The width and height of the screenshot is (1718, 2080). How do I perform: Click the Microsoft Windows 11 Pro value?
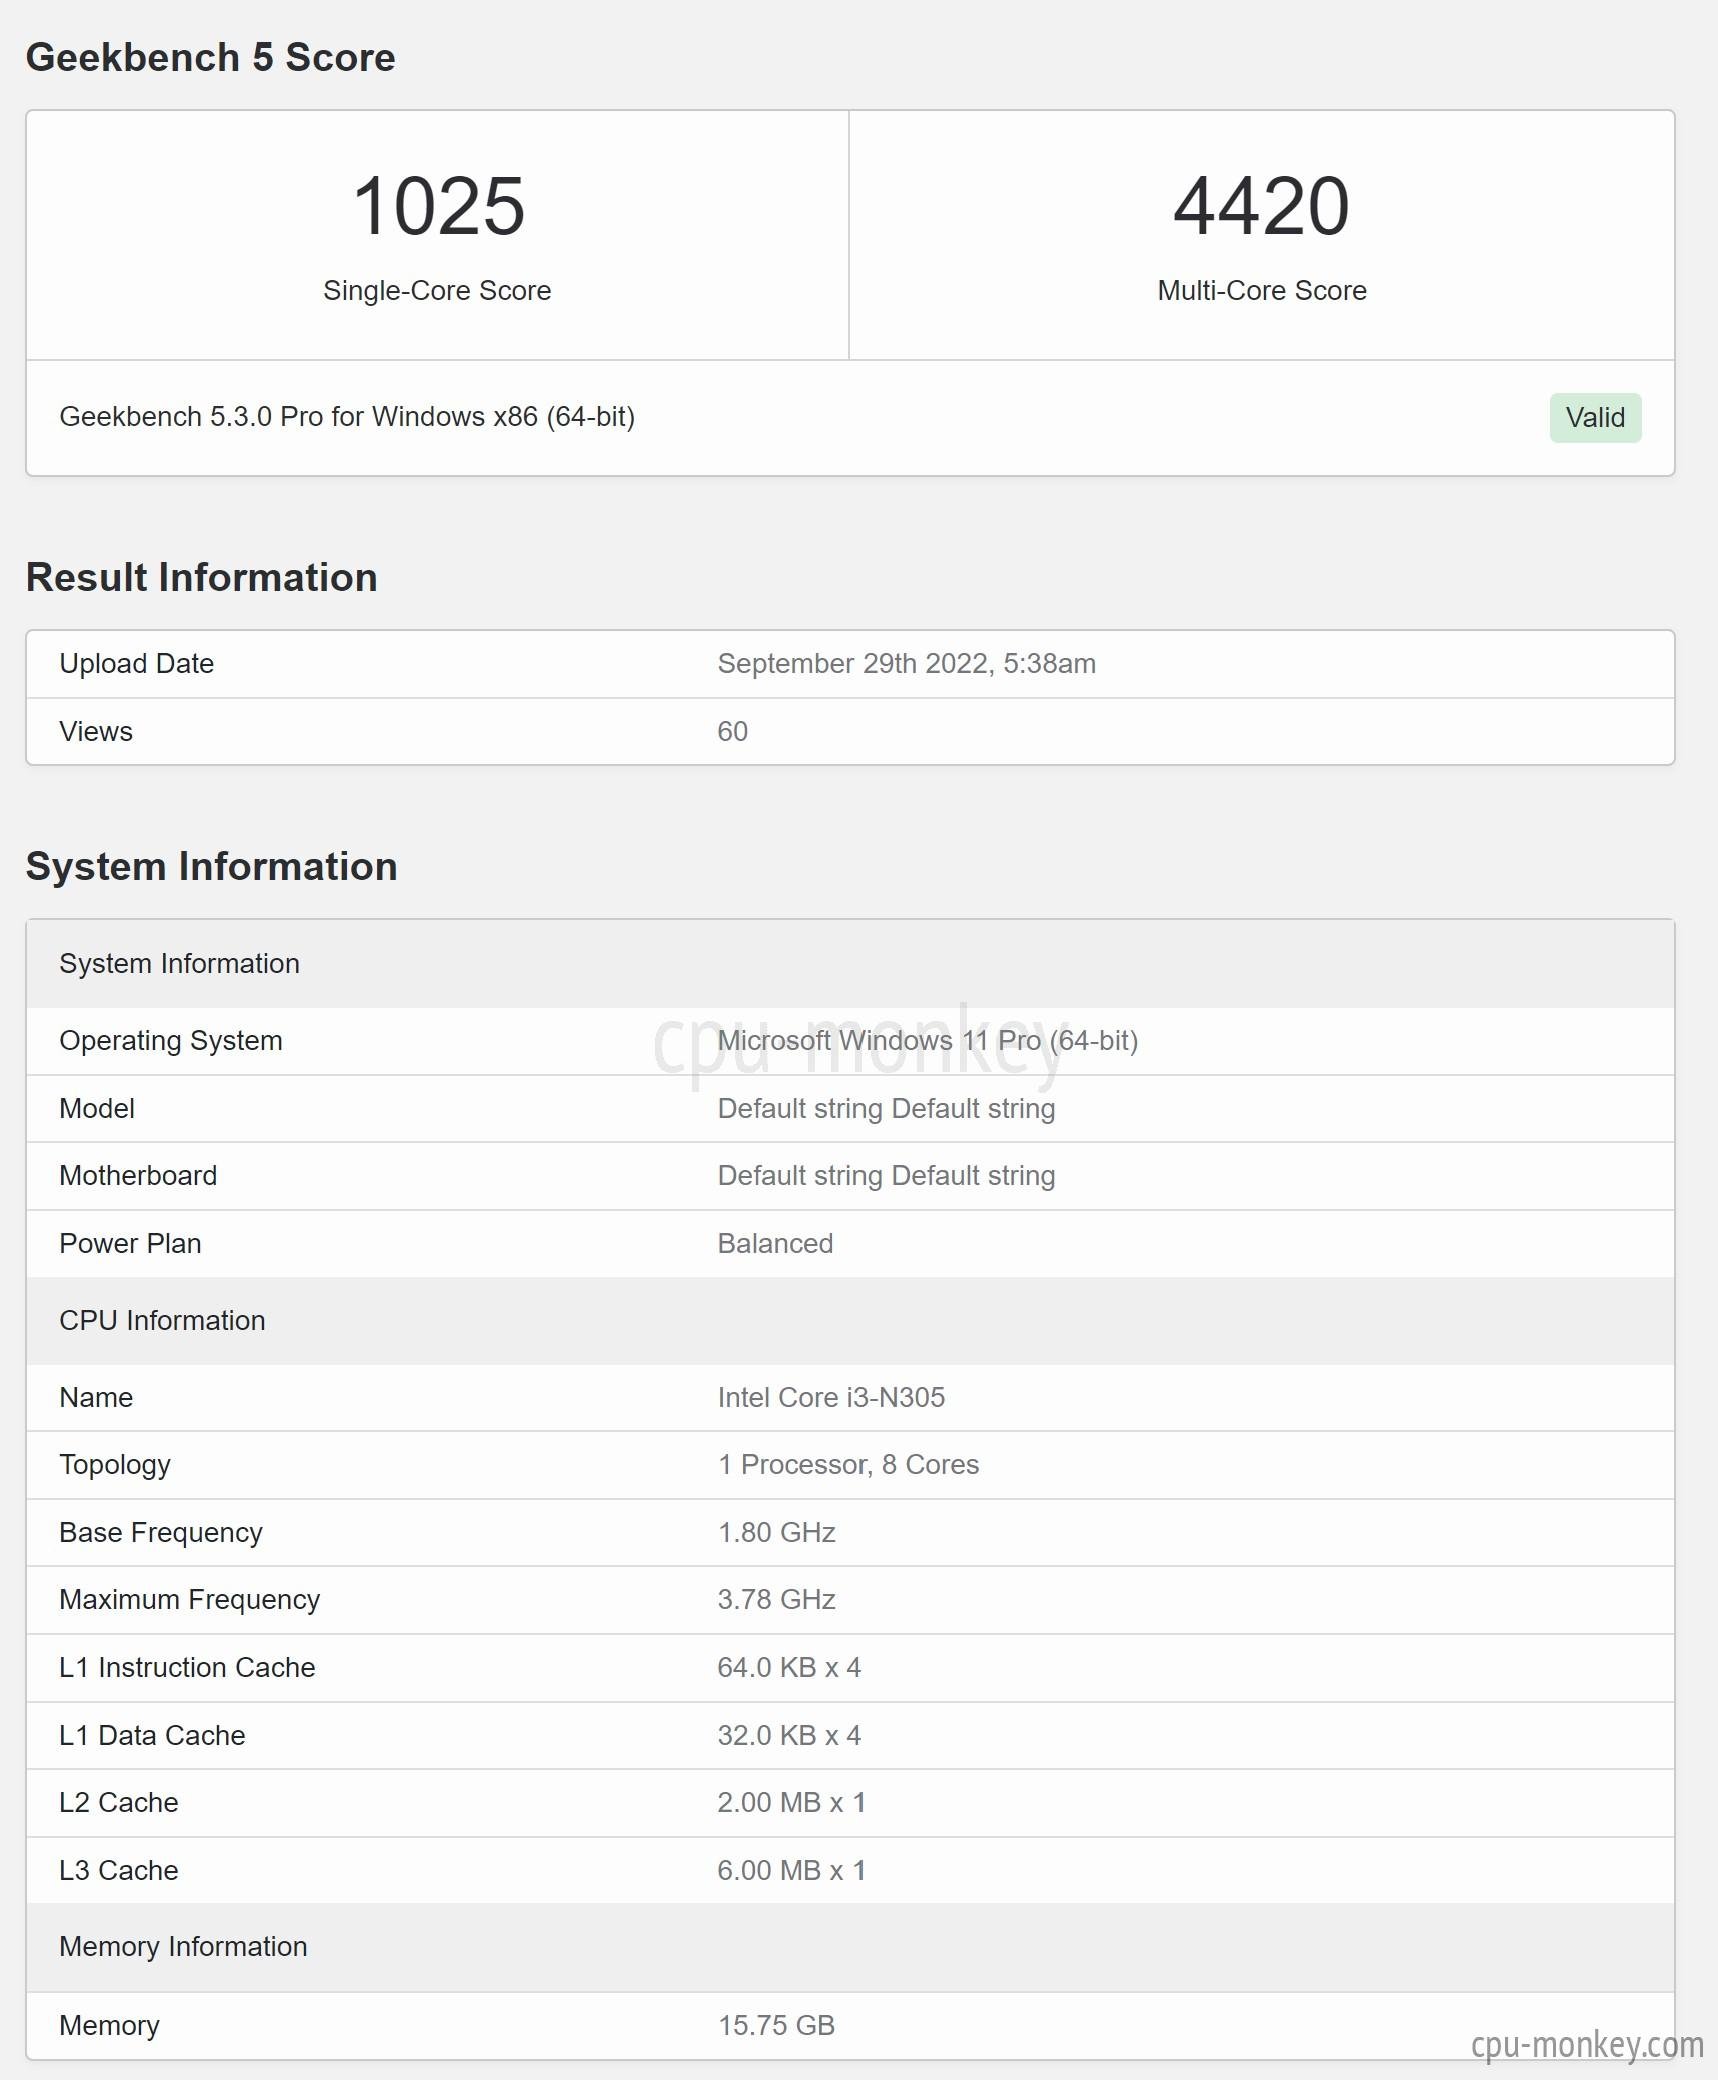tap(928, 1041)
